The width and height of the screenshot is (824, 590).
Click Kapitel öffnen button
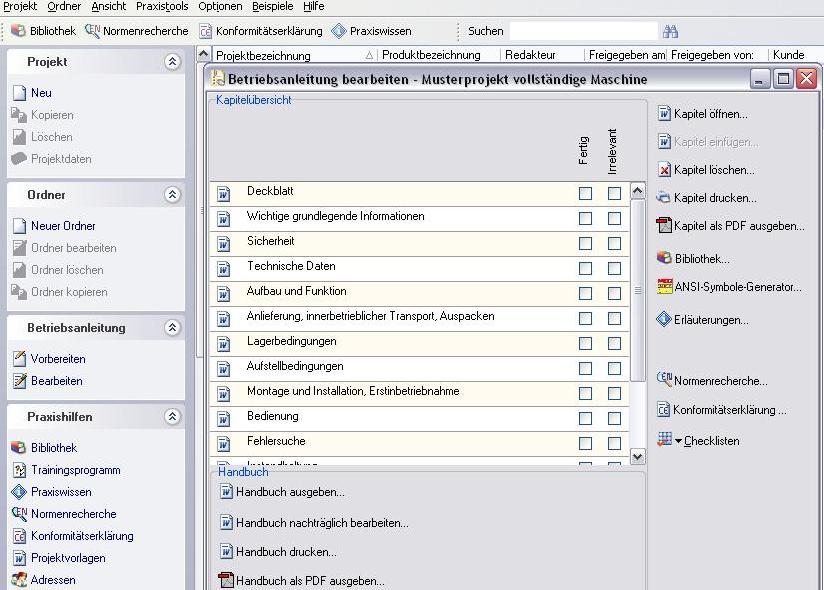(710, 114)
